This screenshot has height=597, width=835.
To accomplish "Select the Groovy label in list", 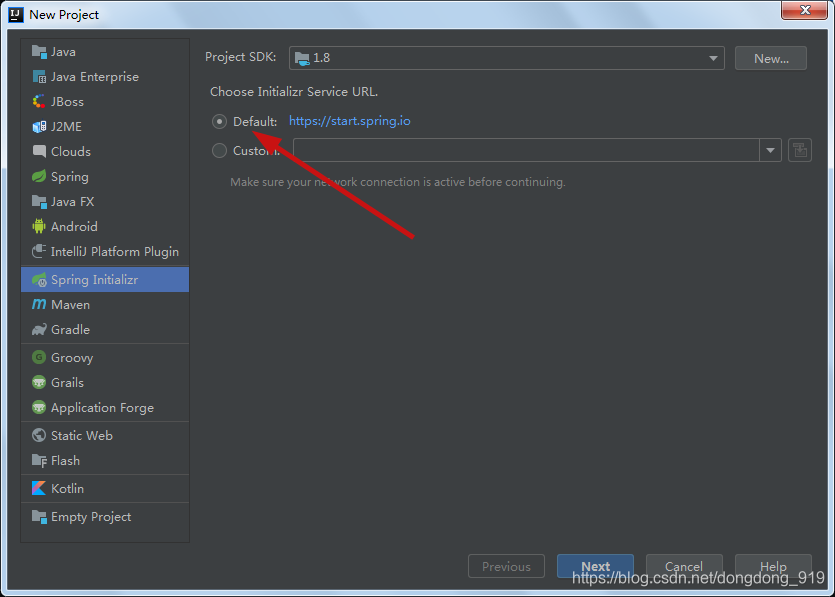I will click(x=72, y=358).
